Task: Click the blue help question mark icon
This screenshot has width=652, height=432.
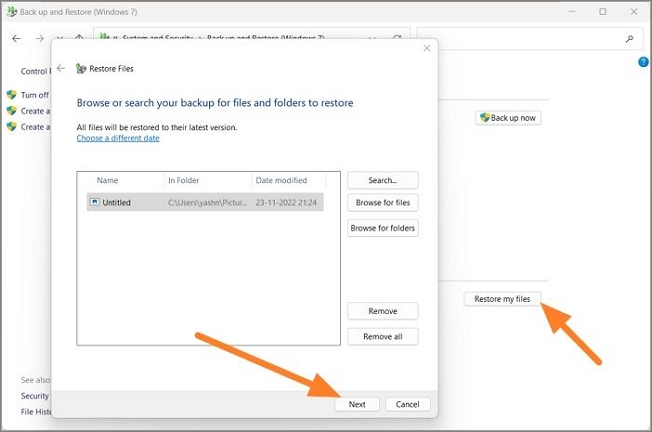Action: (x=643, y=62)
